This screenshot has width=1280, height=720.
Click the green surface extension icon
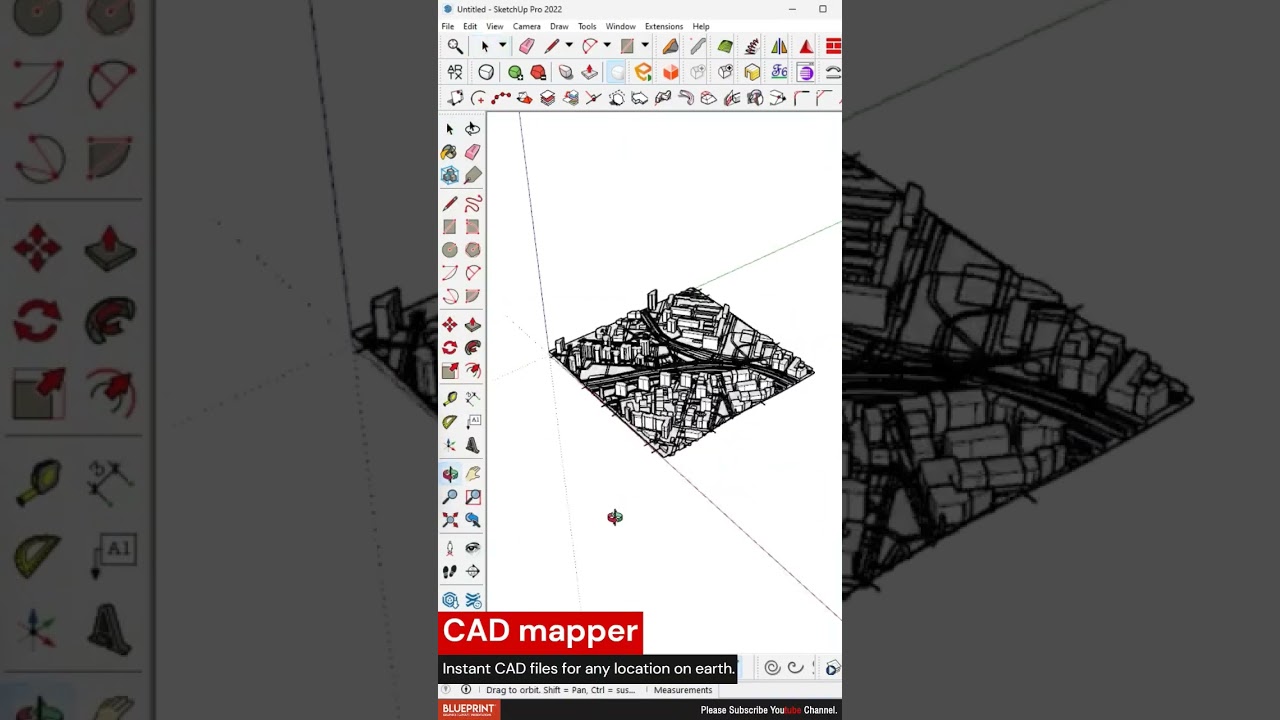tap(725, 46)
